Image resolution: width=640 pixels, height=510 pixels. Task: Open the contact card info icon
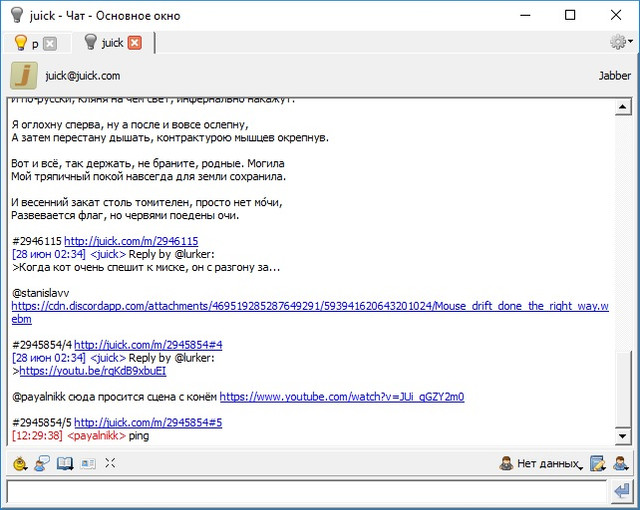click(x=88, y=464)
